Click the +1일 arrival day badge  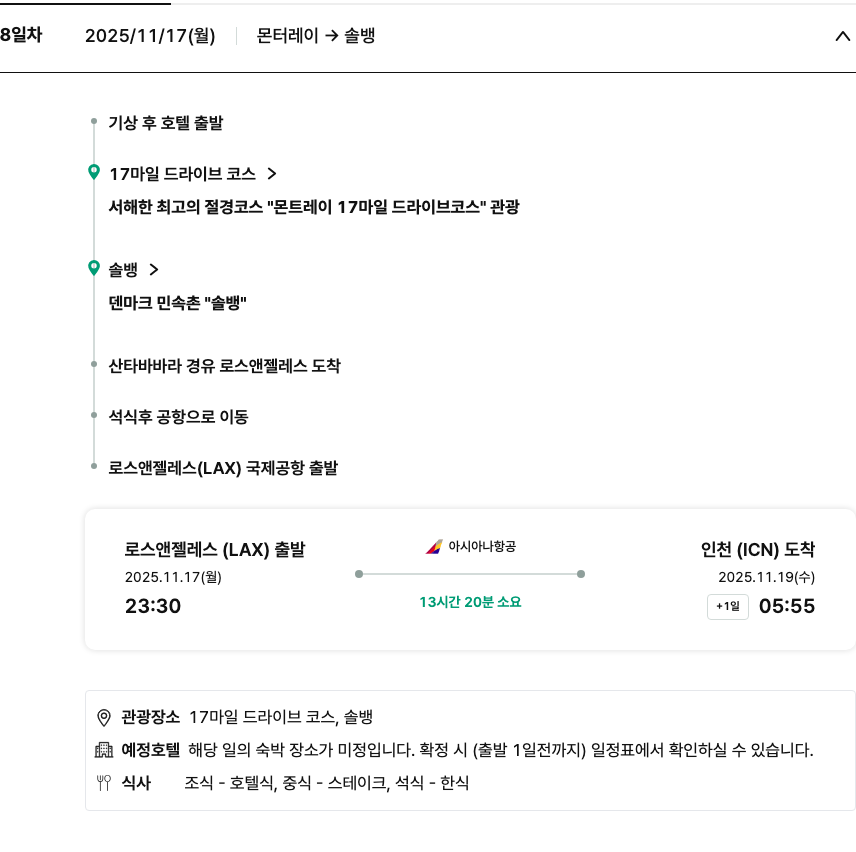[727, 607]
